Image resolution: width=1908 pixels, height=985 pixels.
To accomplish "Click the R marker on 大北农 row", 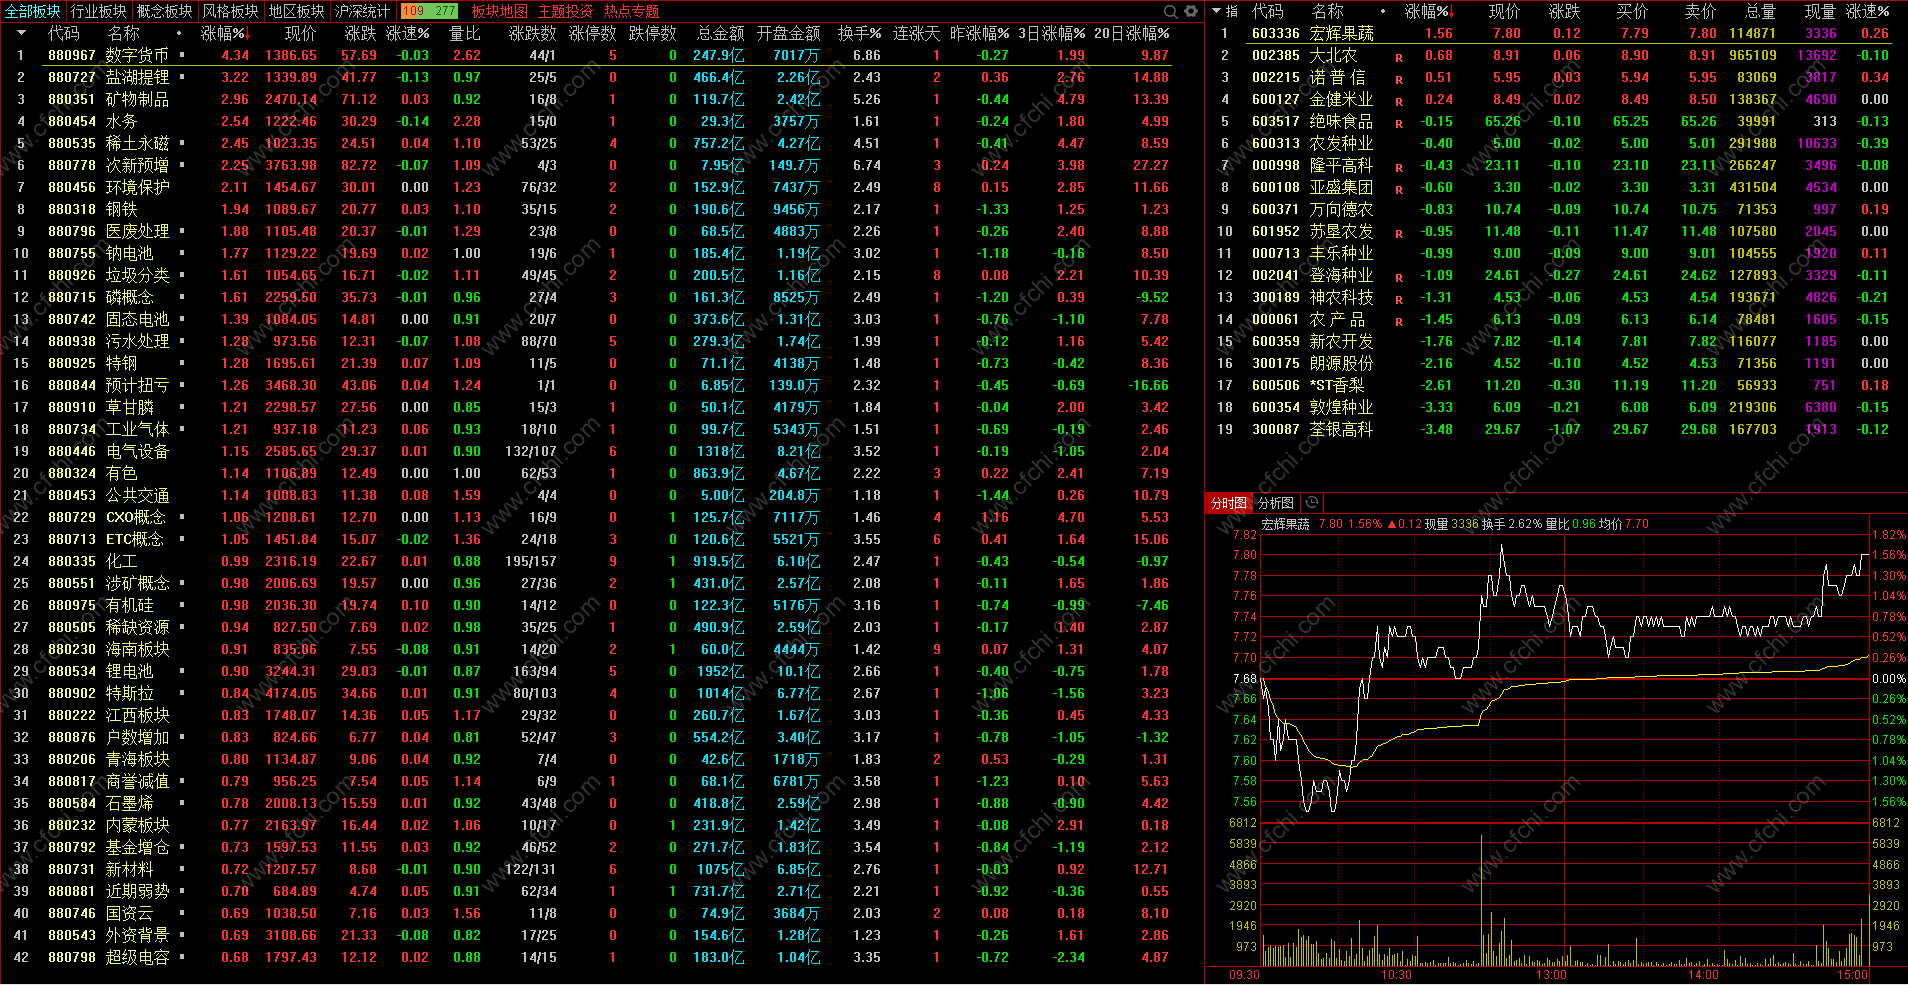I will (x=1399, y=58).
